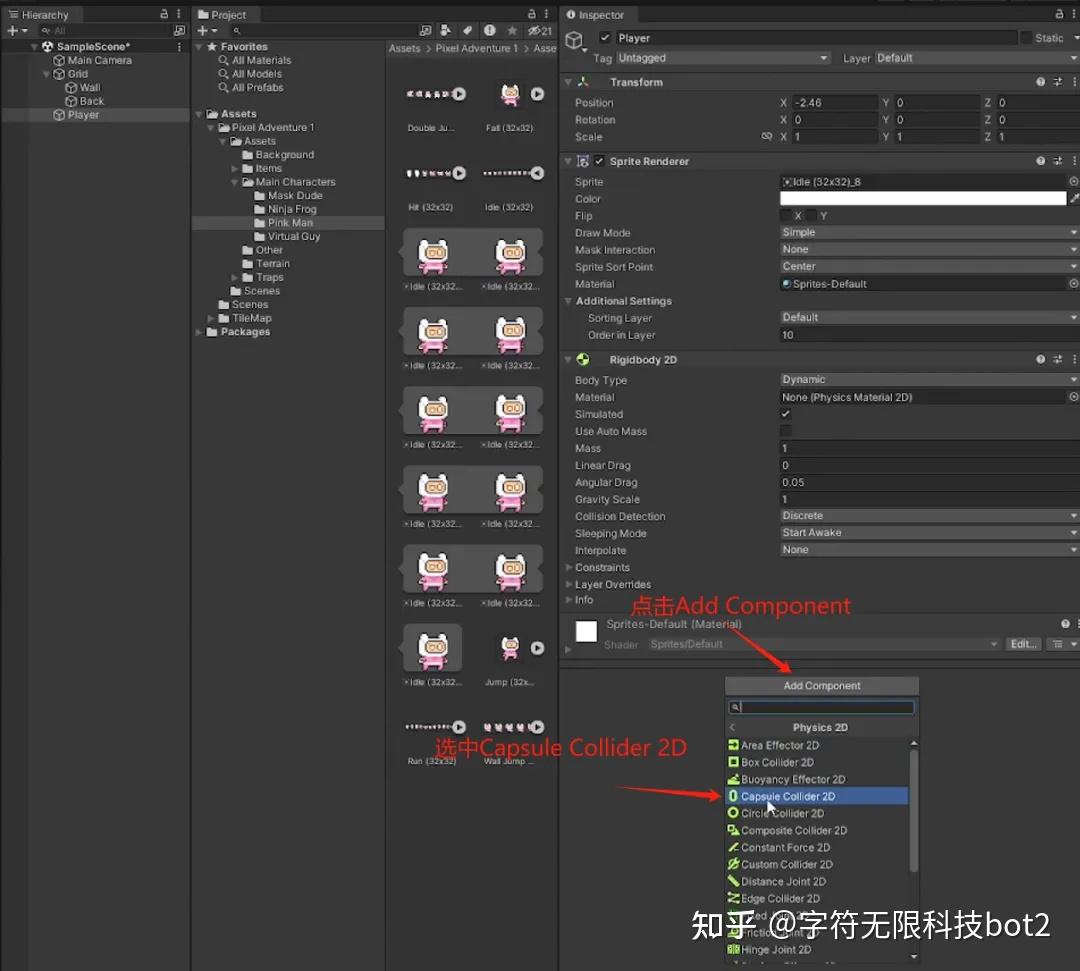This screenshot has width=1080, height=971.
Task: Toggle Player active checkbox in Inspector
Action: pos(605,38)
